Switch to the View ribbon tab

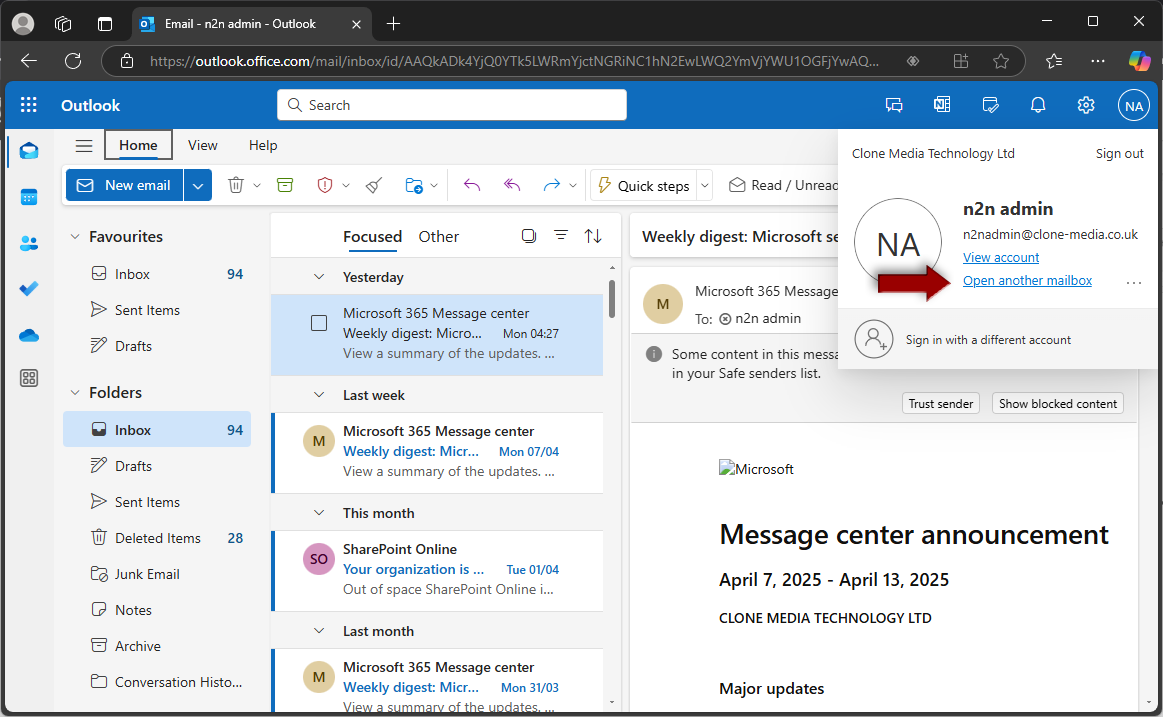click(202, 145)
